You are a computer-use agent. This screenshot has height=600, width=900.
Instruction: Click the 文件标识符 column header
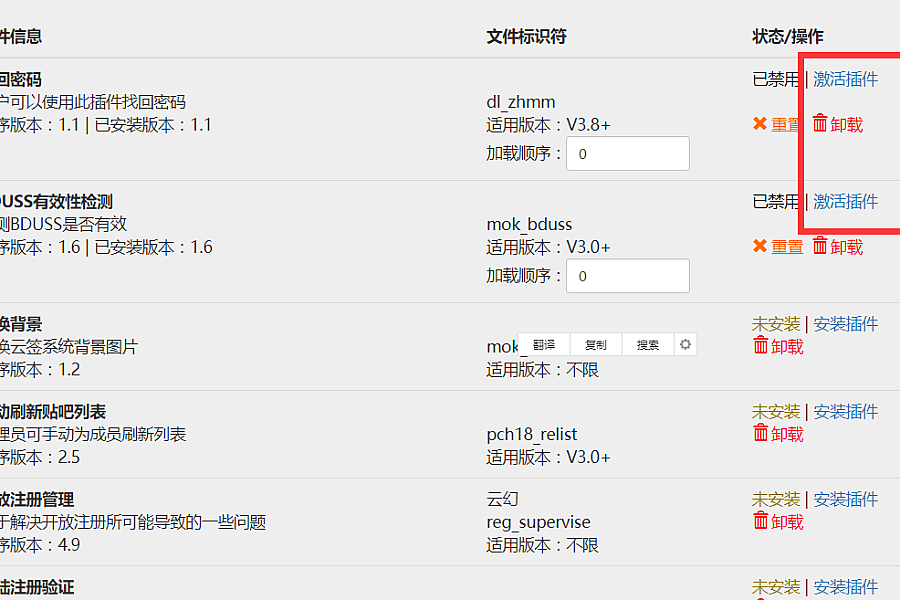point(526,36)
